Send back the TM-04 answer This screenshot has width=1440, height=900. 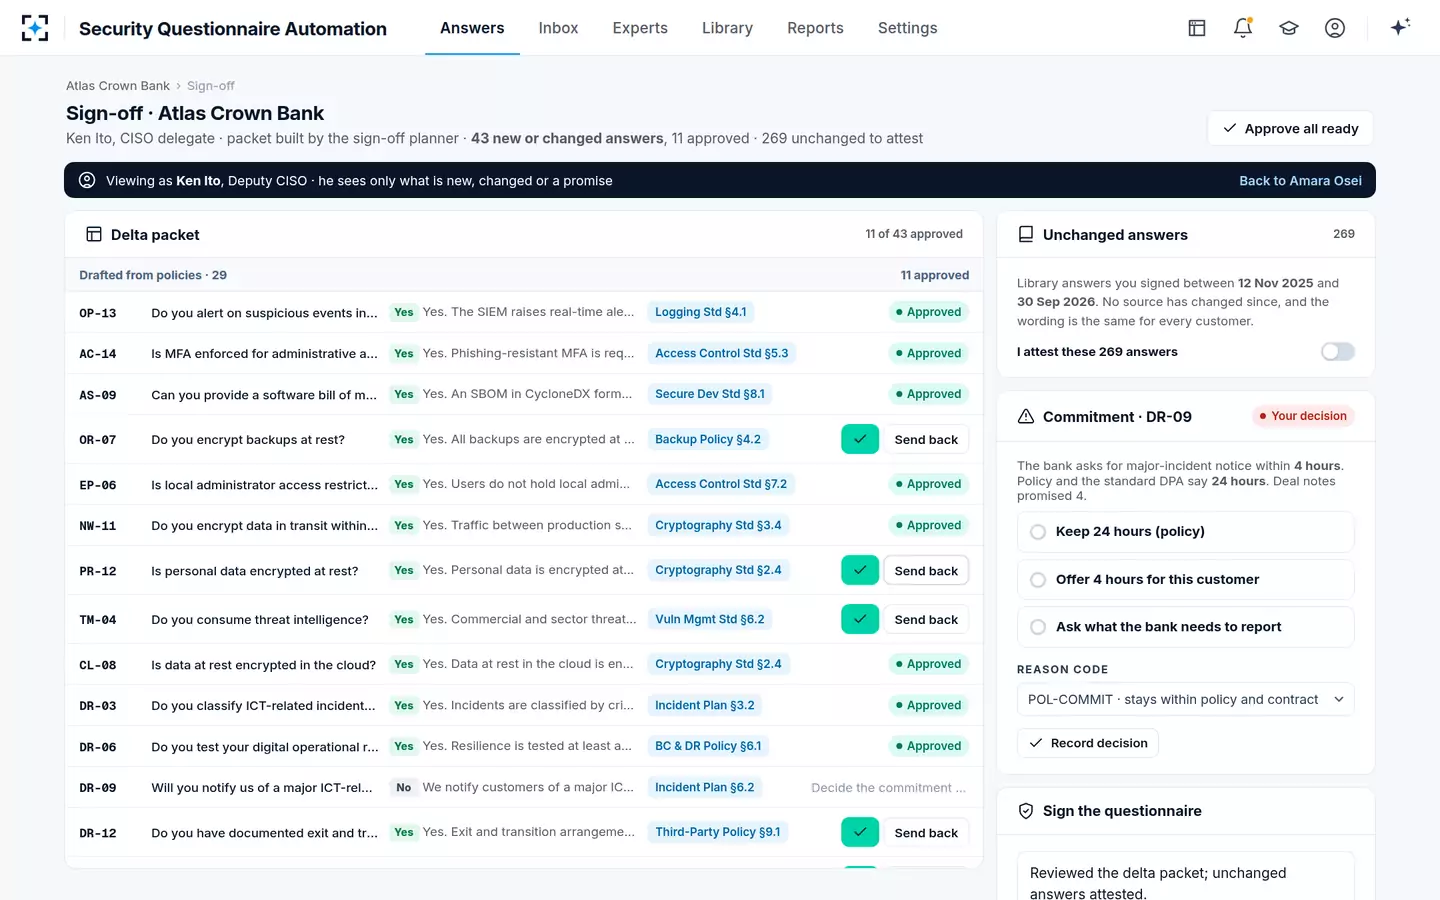[x=926, y=619]
